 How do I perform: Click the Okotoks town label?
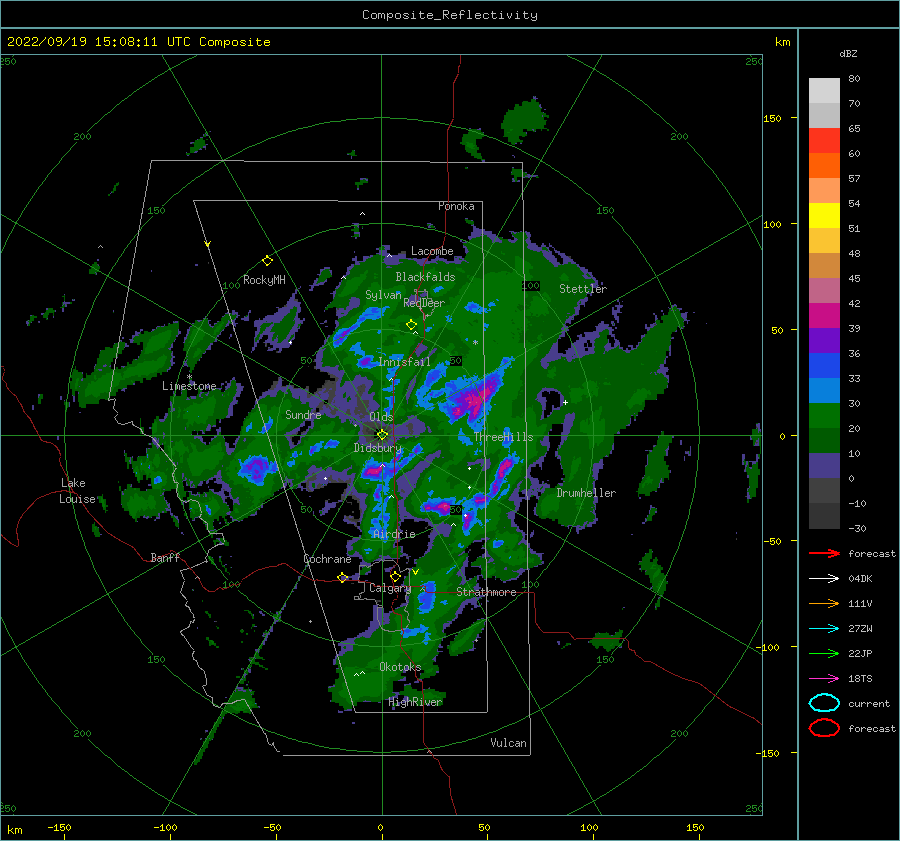click(x=400, y=666)
